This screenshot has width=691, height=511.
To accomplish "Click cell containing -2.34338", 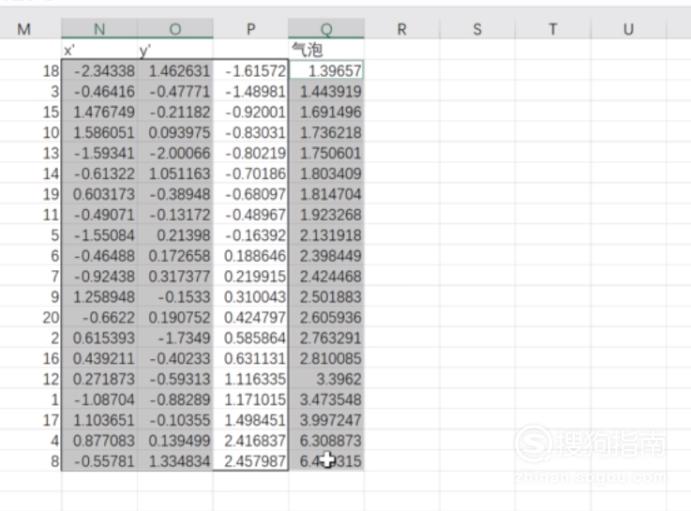I will (x=99, y=70).
